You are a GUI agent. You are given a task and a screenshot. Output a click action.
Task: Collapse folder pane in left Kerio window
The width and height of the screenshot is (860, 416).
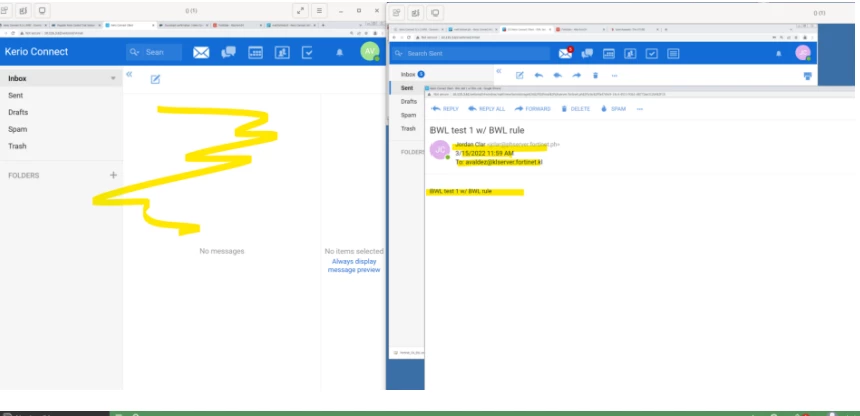pyautogui.click(x=129, y=74)
